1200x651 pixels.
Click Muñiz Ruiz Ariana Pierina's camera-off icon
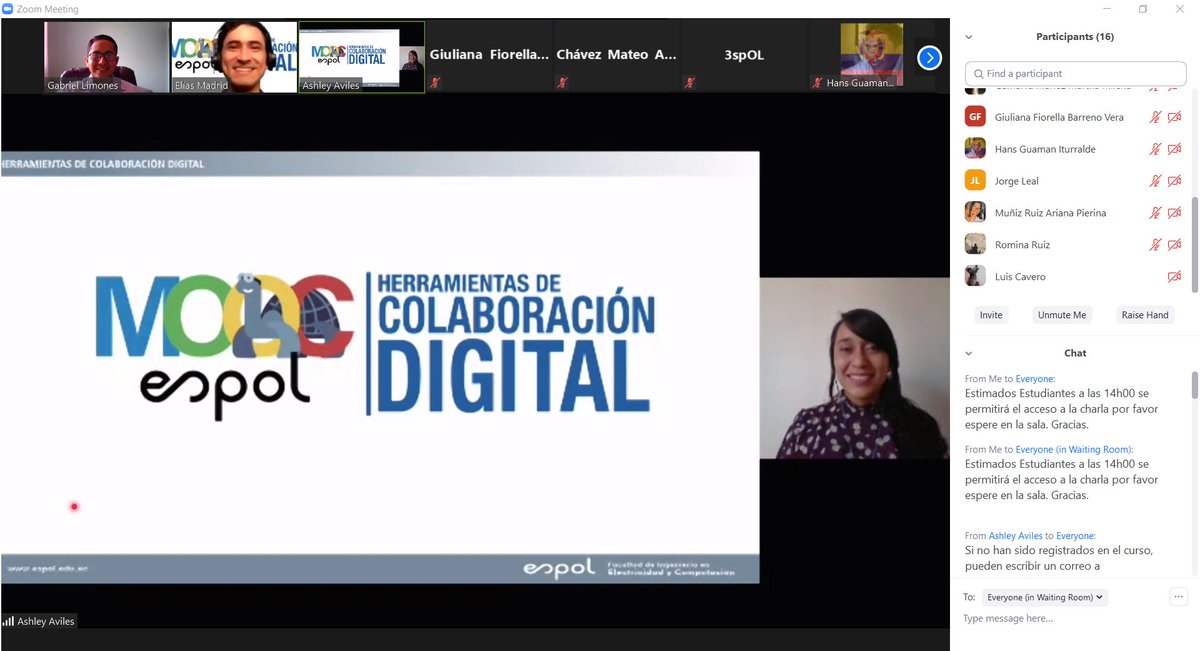[x=1175, y=213]
